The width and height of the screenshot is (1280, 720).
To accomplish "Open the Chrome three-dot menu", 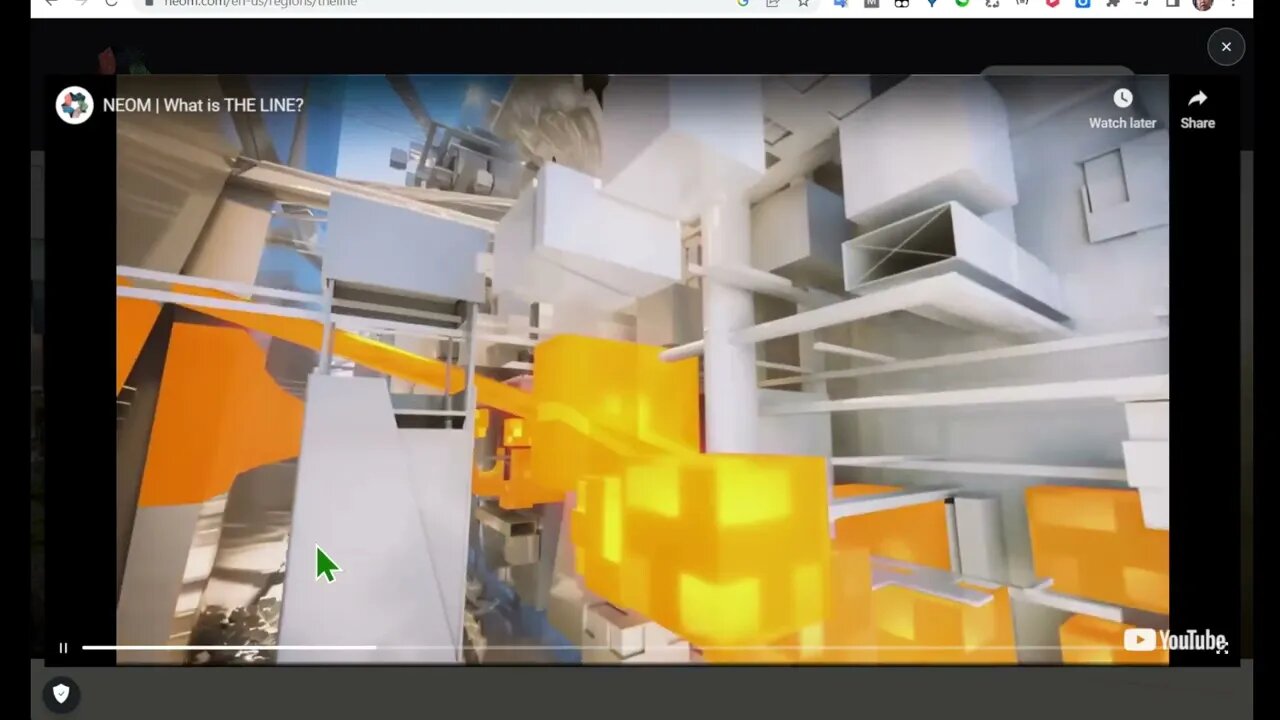I will (x=1233, y=4).
